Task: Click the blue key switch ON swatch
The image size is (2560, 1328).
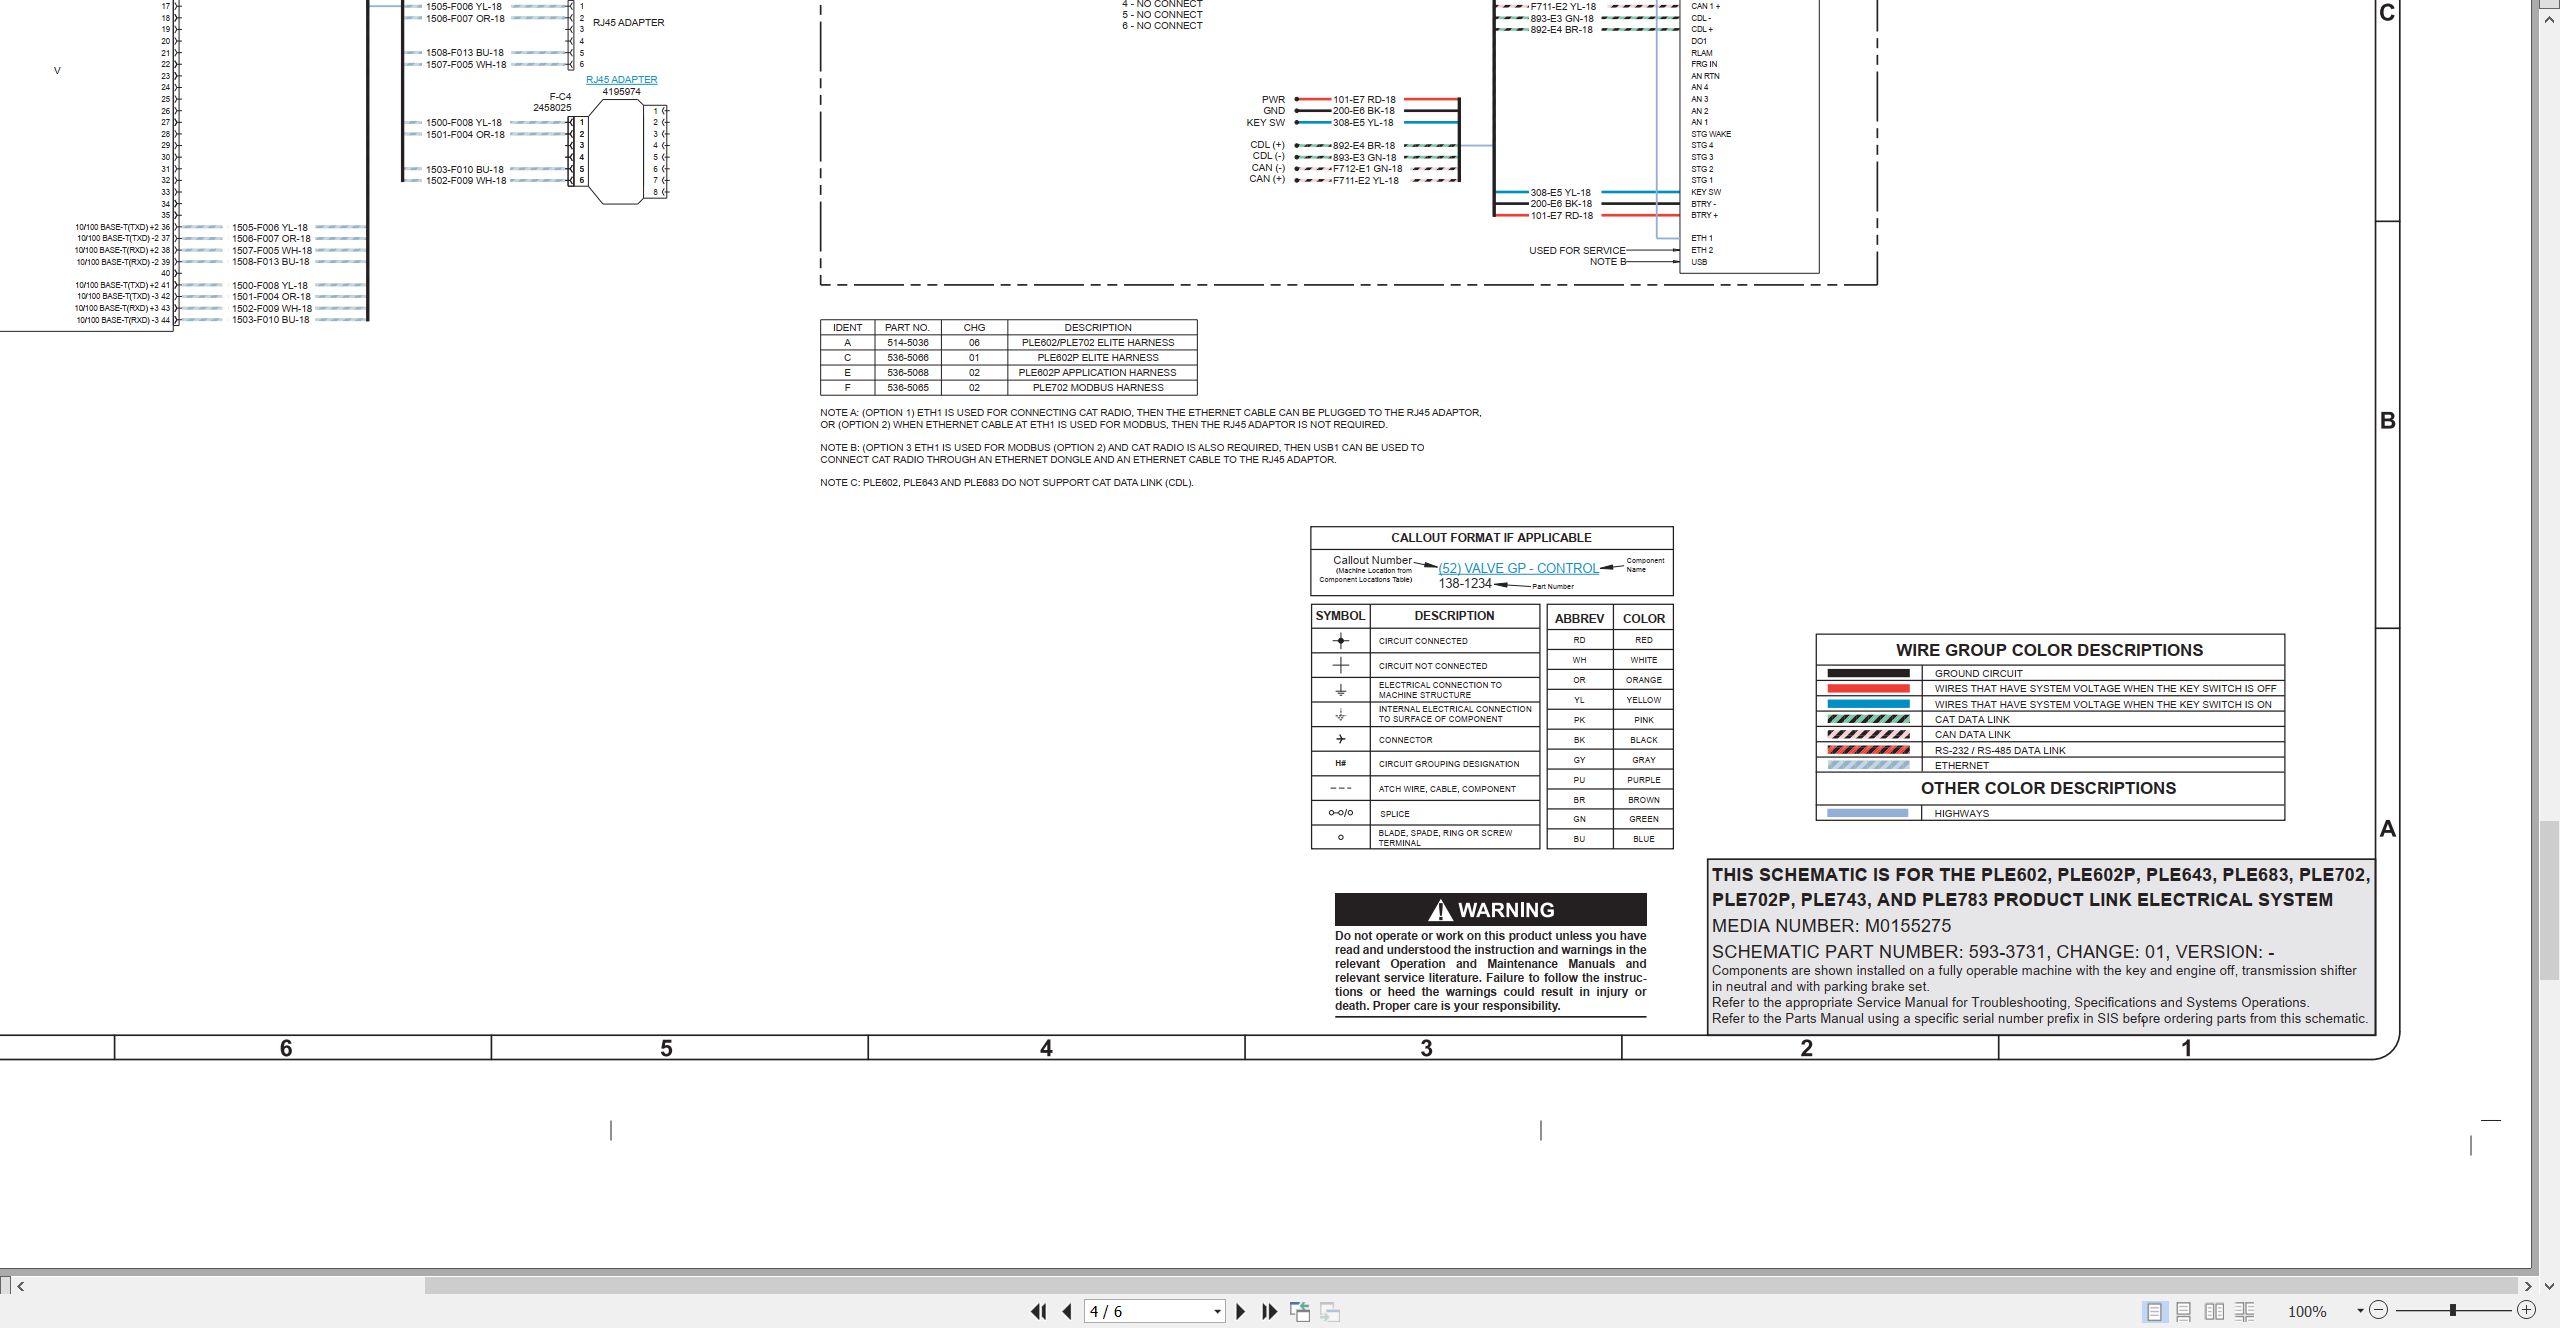Action: coord(1868,704)
